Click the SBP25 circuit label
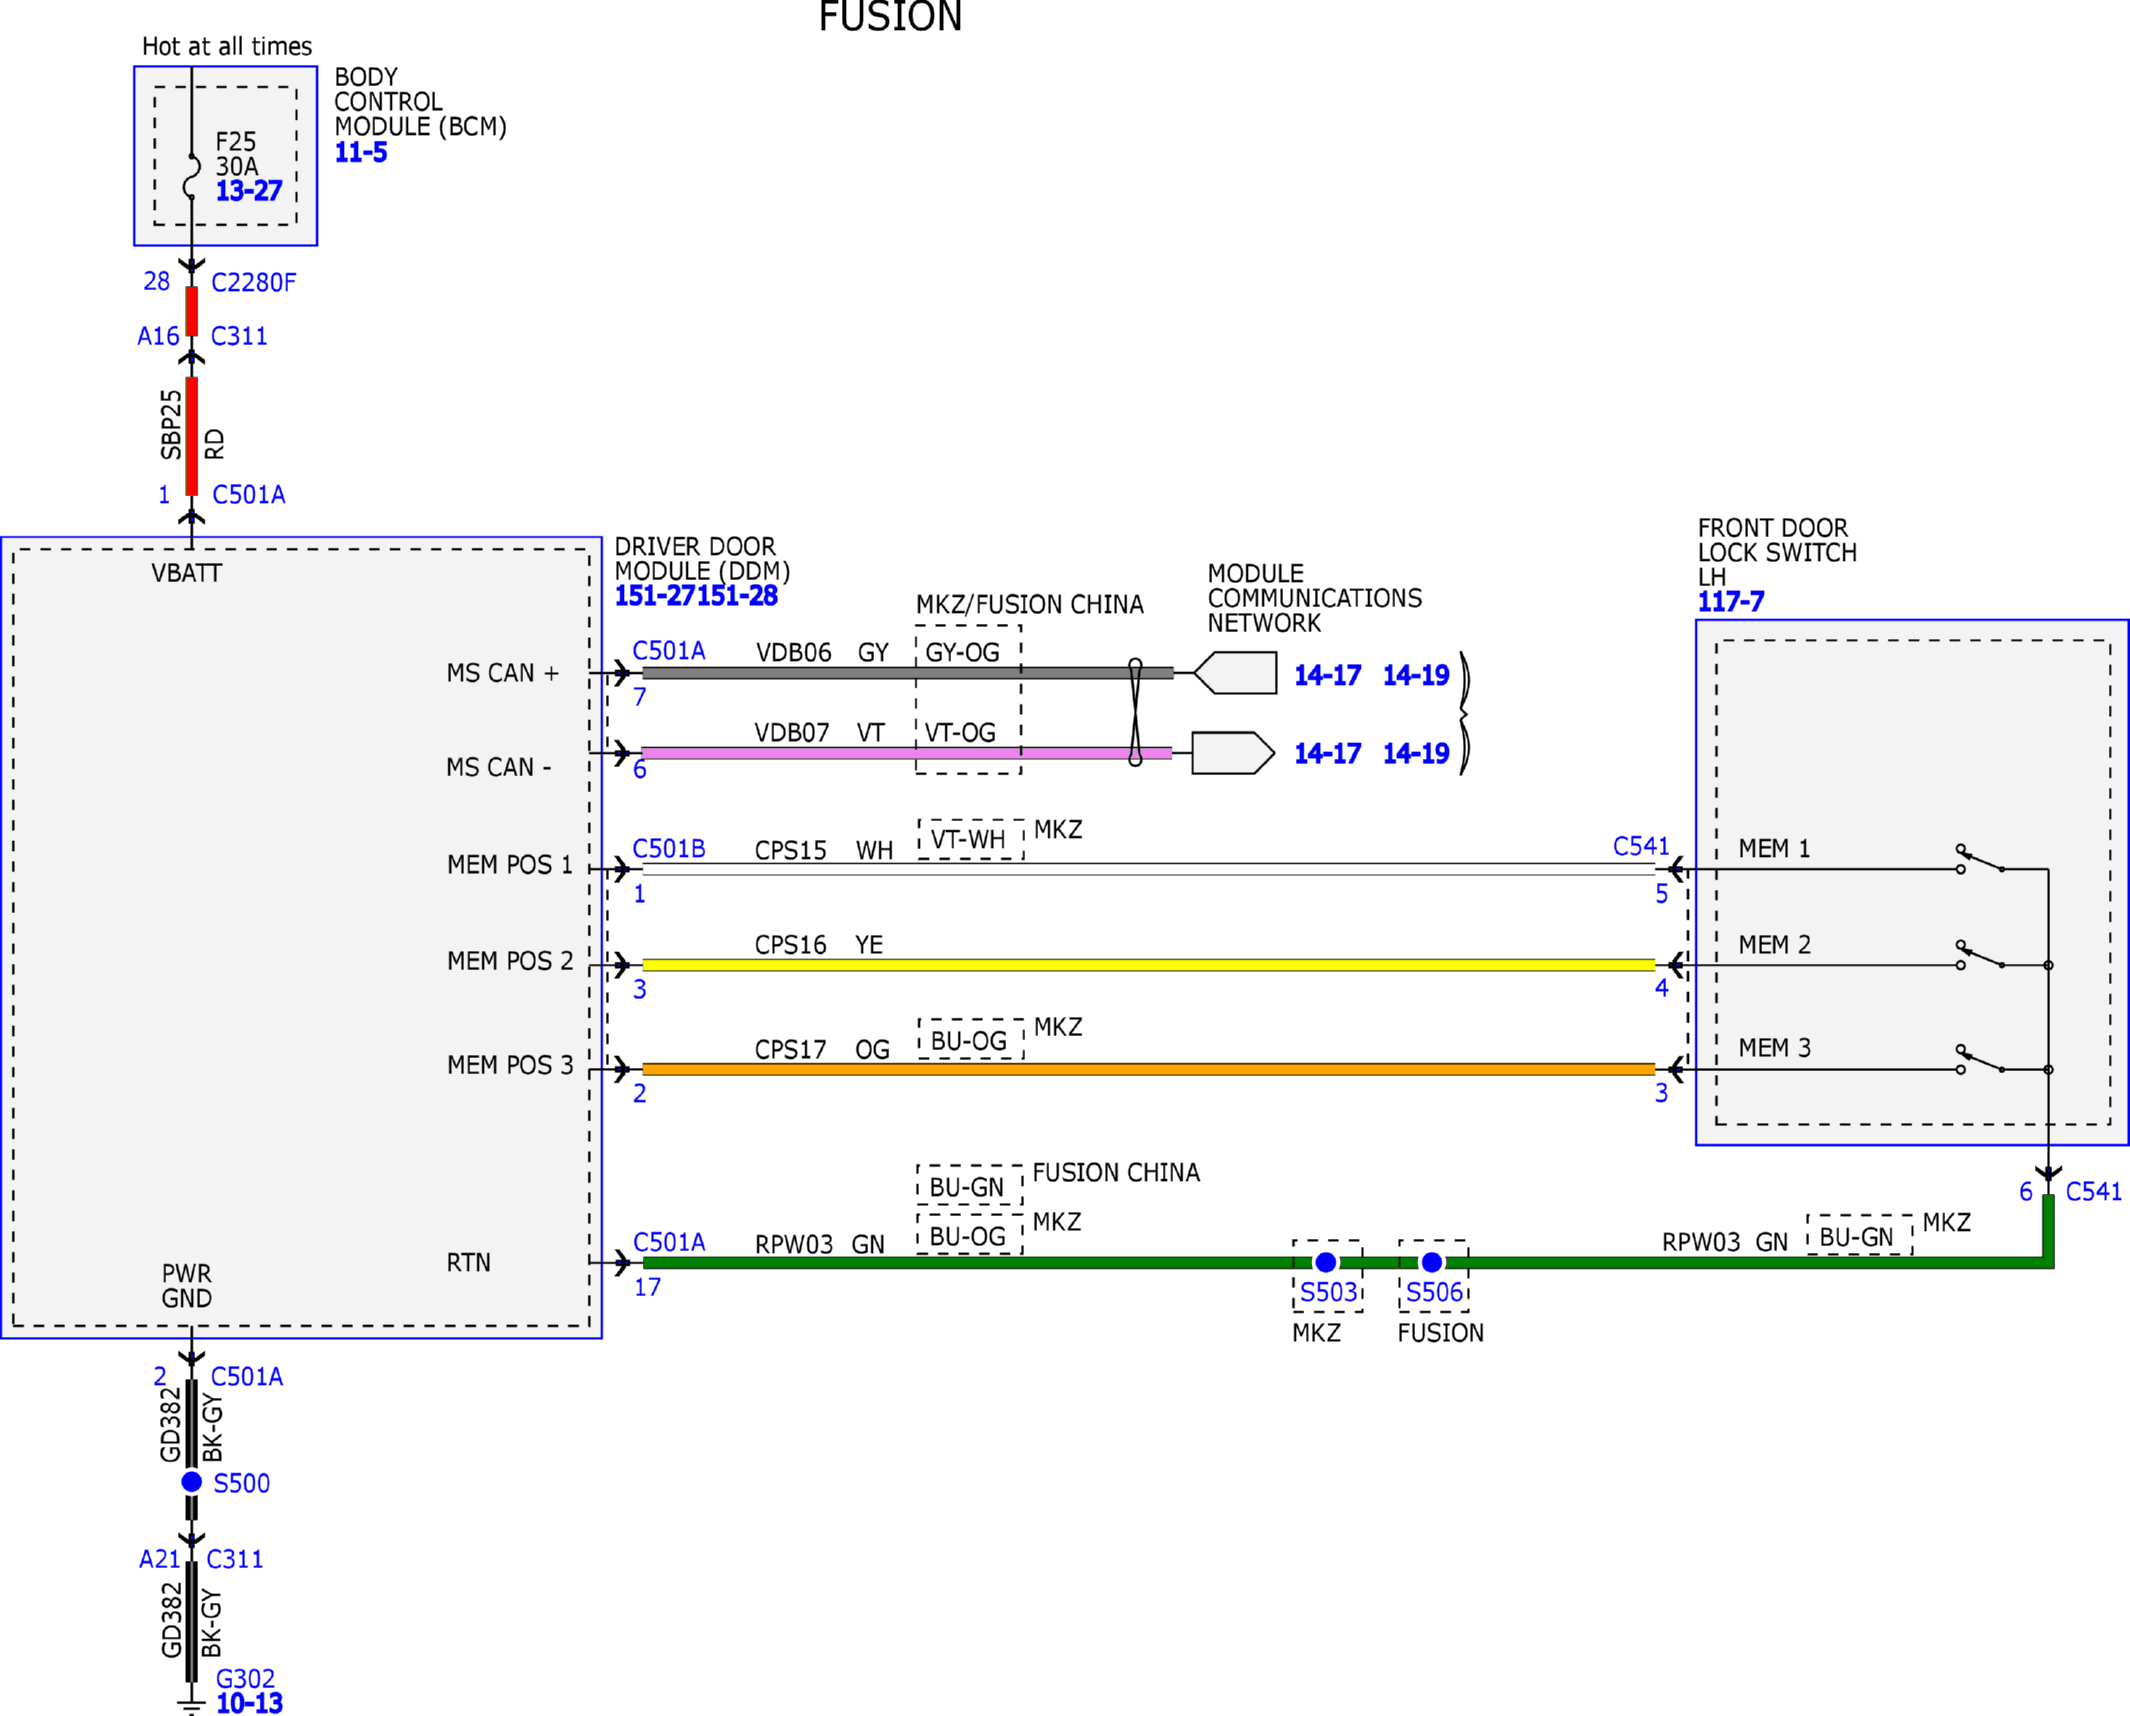This screenshot has width=2130, height=1716. [x=171, y=425]
